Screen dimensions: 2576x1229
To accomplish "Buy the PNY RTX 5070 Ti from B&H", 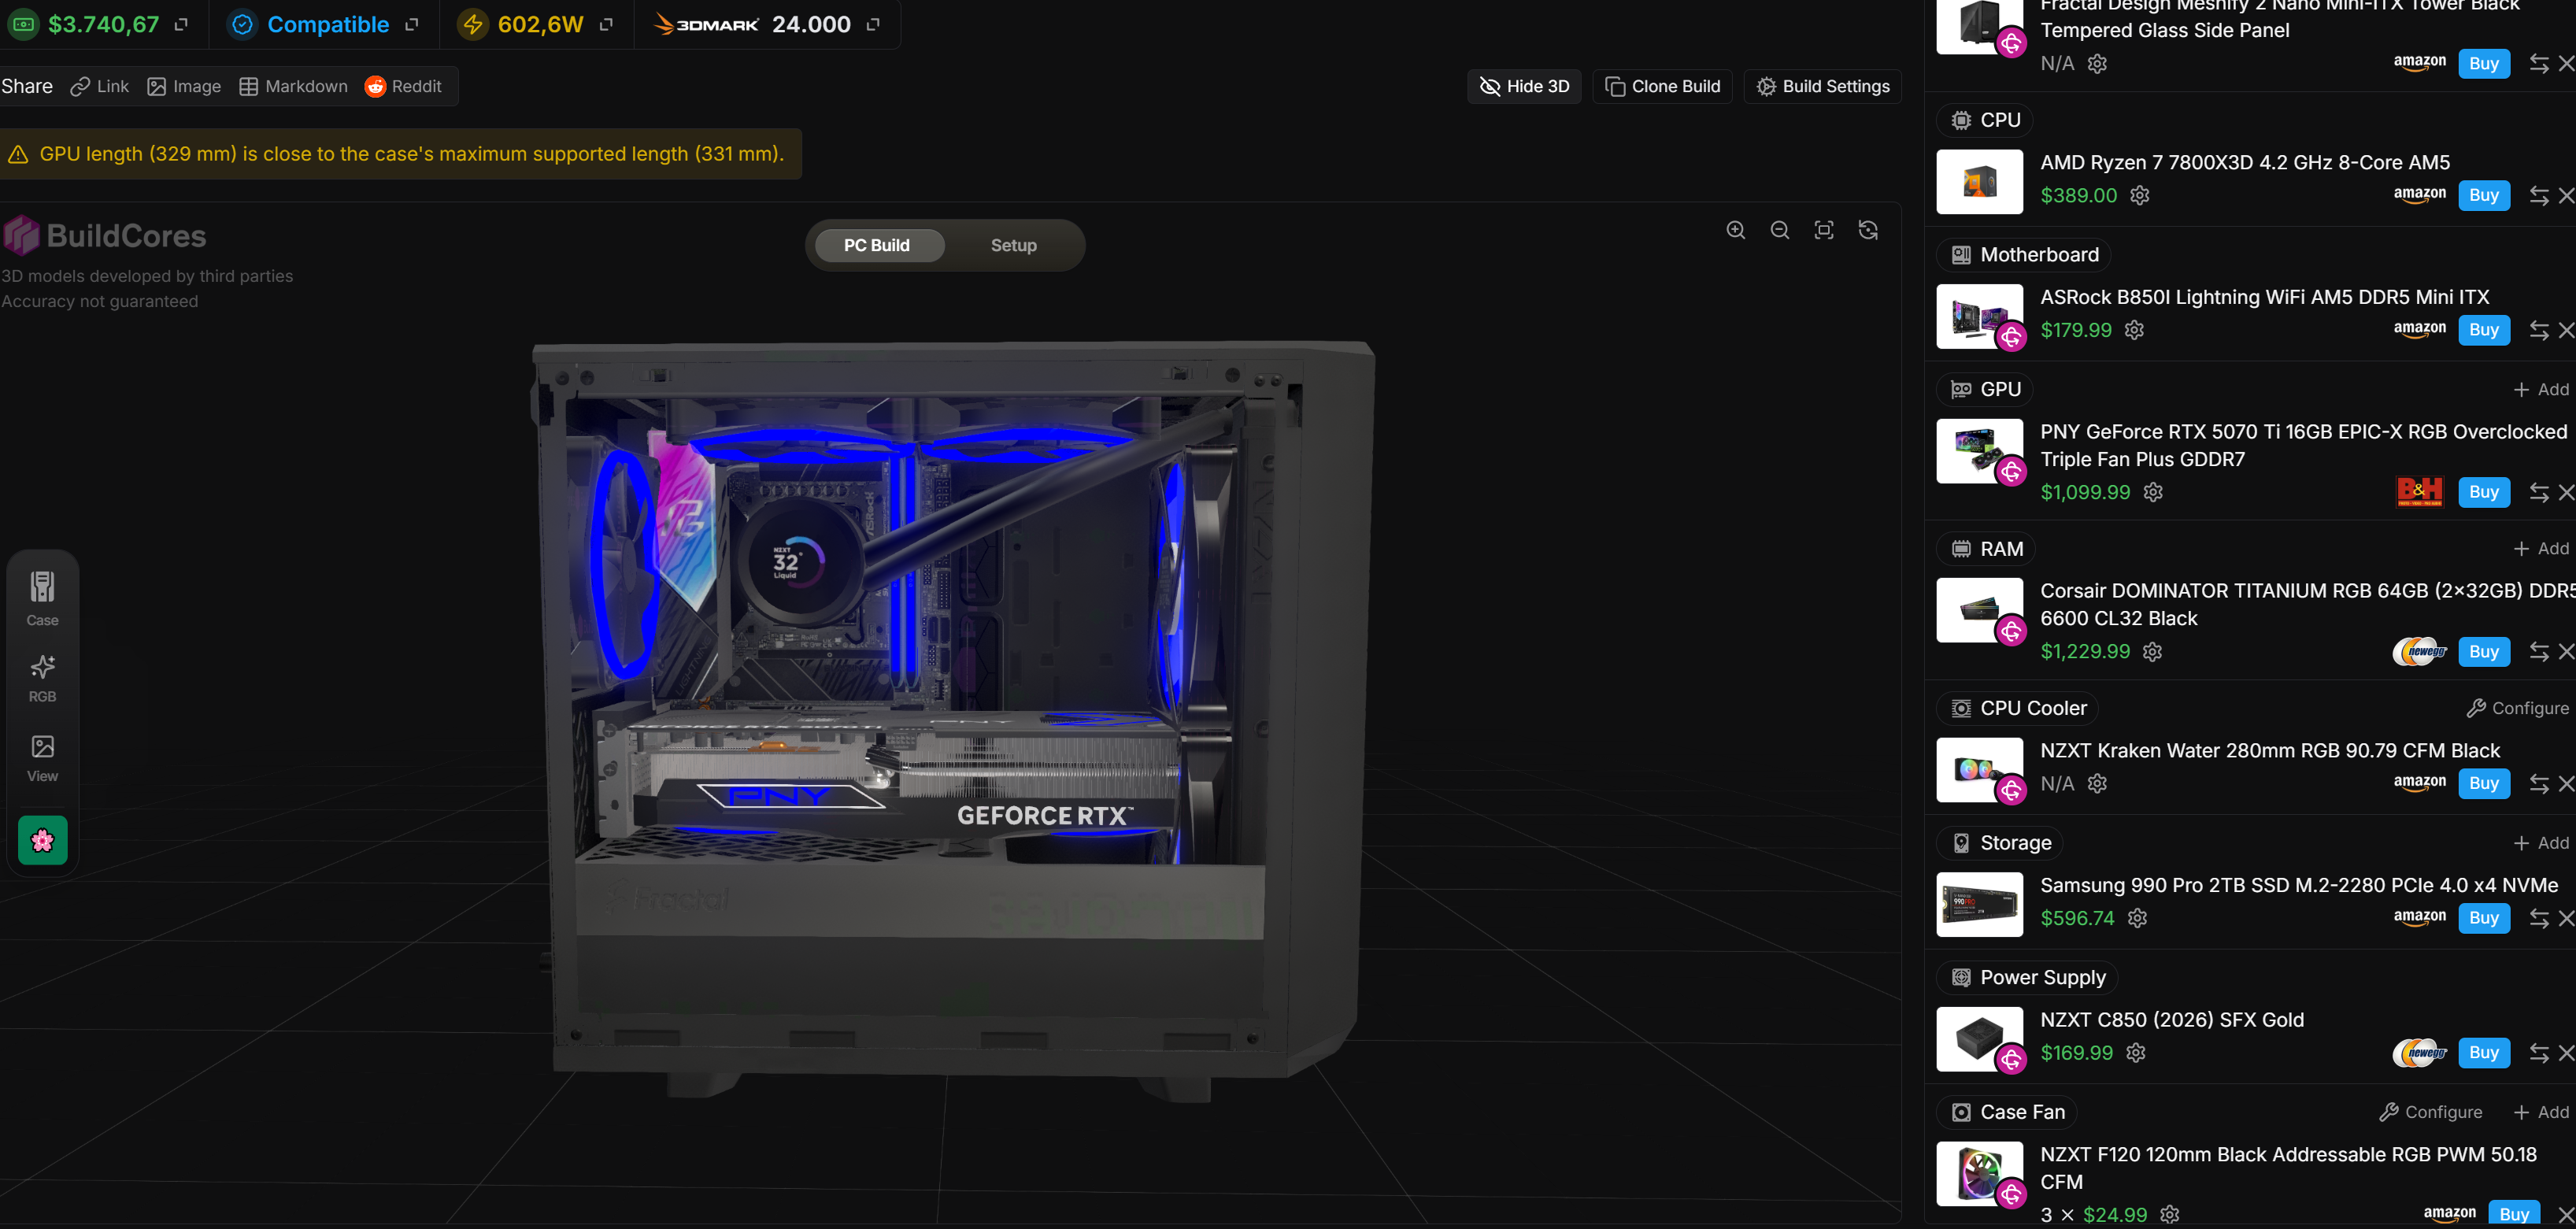I will 2484,492.
